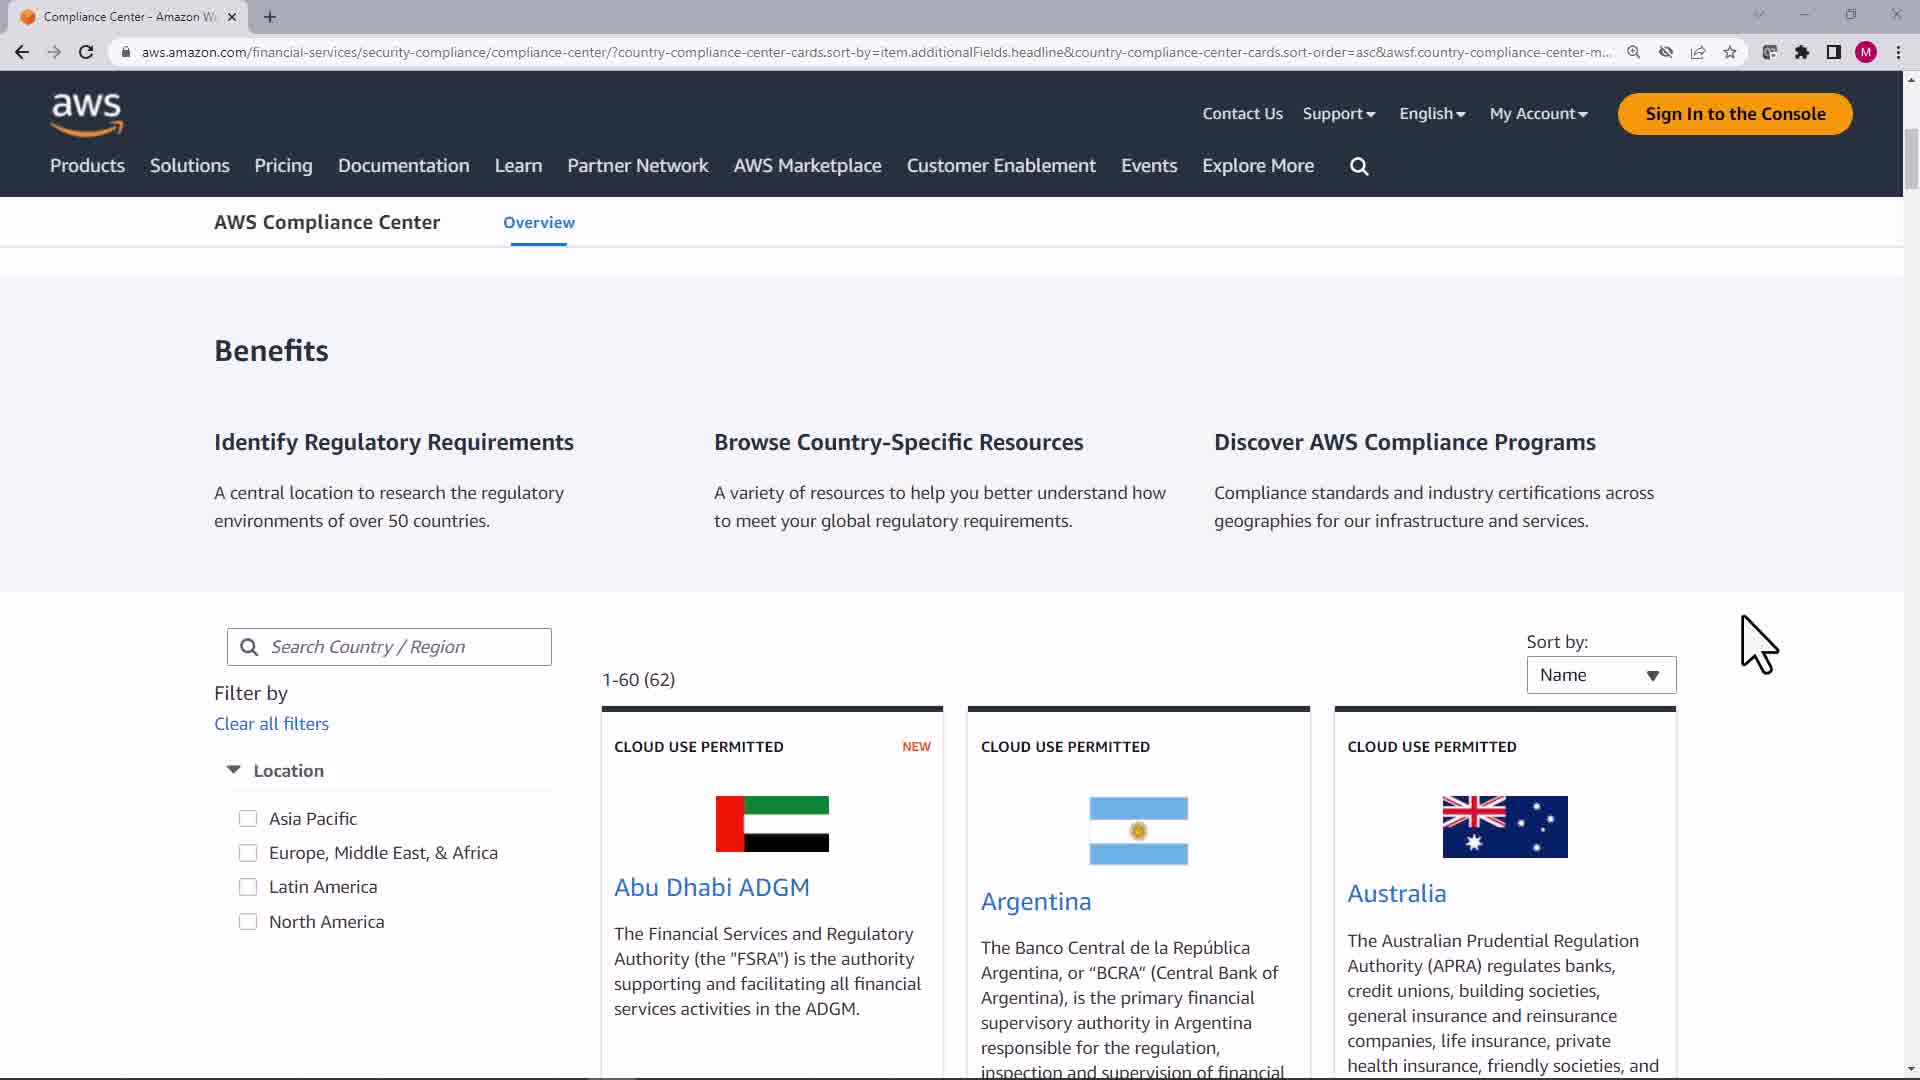This screenshot has width=1920, height=1080.
Task: Go back with the browser back arrow
Action: (x=22, y=52)
